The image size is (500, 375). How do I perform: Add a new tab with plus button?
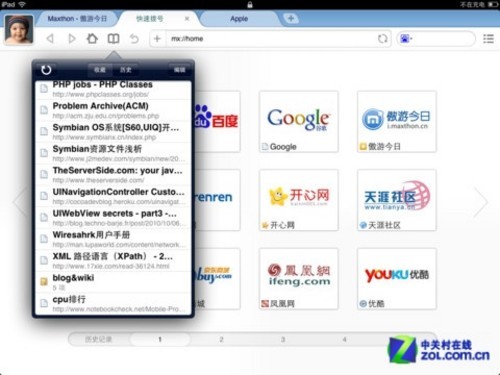(x=291, y=18)
